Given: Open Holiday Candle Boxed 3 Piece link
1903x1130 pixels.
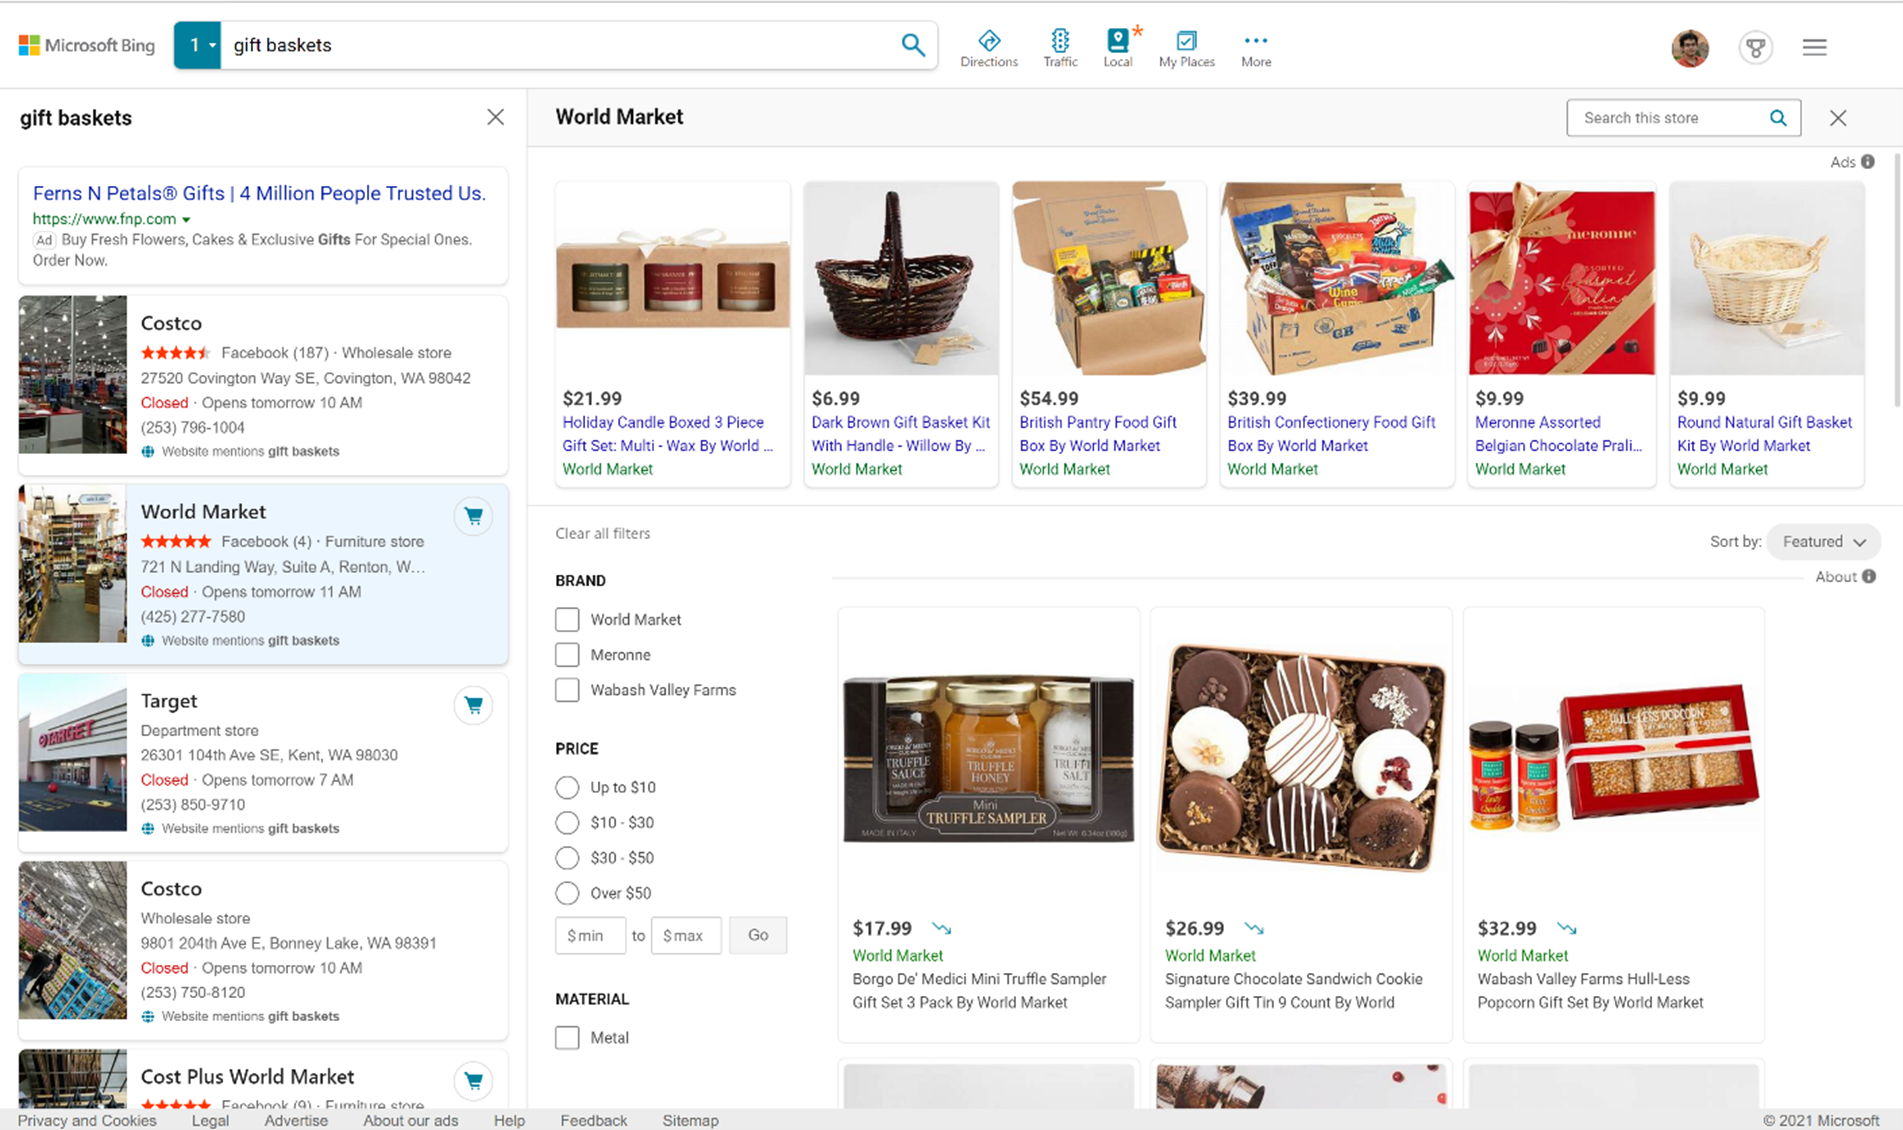Looking at the screenshot, I should (668, 434).
